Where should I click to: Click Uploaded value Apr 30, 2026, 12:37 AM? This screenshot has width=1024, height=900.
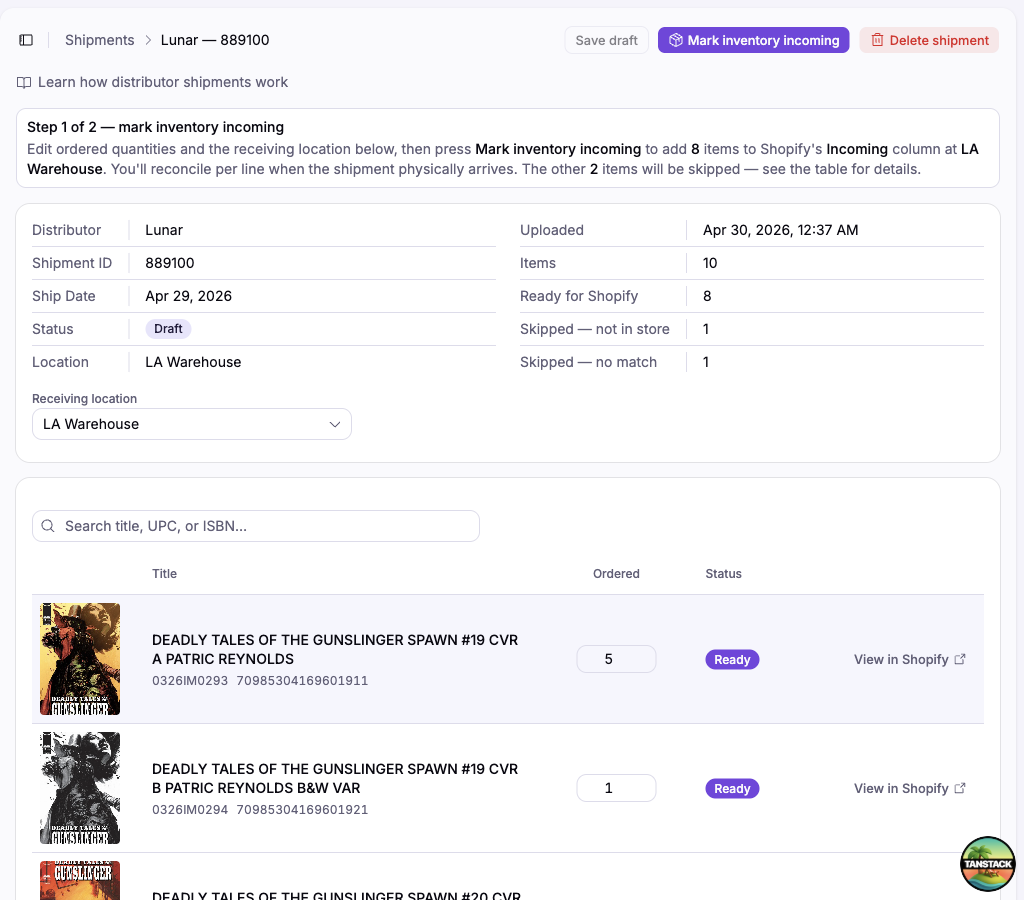[x=780, y=231]
